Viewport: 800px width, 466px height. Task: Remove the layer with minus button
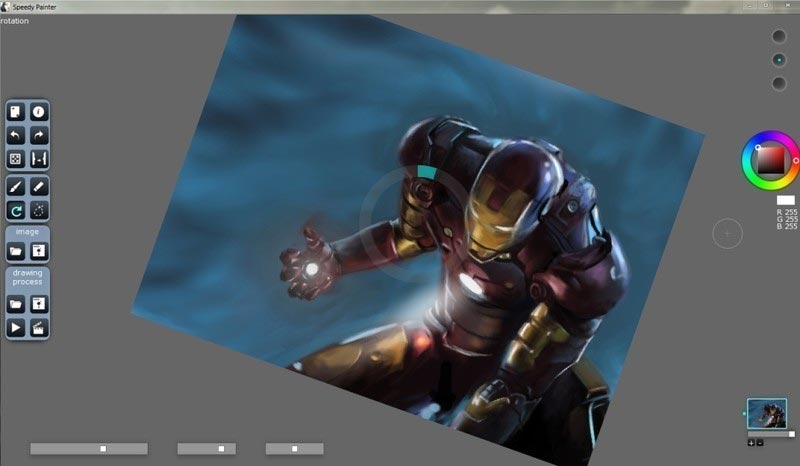[x=760, y=443]
